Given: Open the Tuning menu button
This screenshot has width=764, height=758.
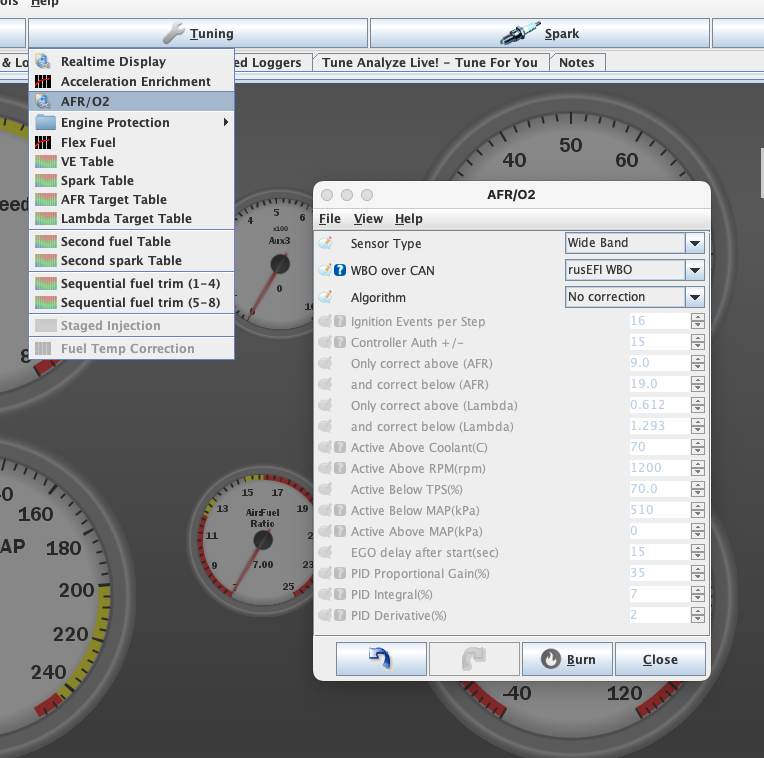Looking at the screenshot, I should pos(198,33).
